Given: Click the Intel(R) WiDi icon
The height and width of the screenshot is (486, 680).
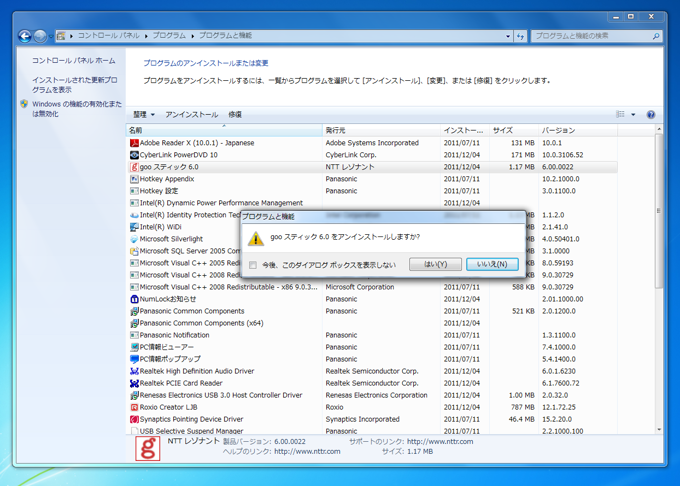Looking at the screenshot, I should (x=134, y=227).
